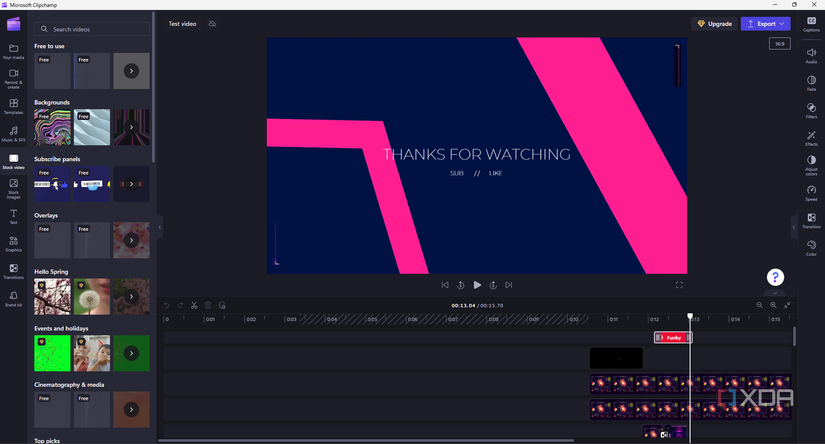825x444 pixels.
Task: Select the black clip on timeline
Action: tap(616, 358)
